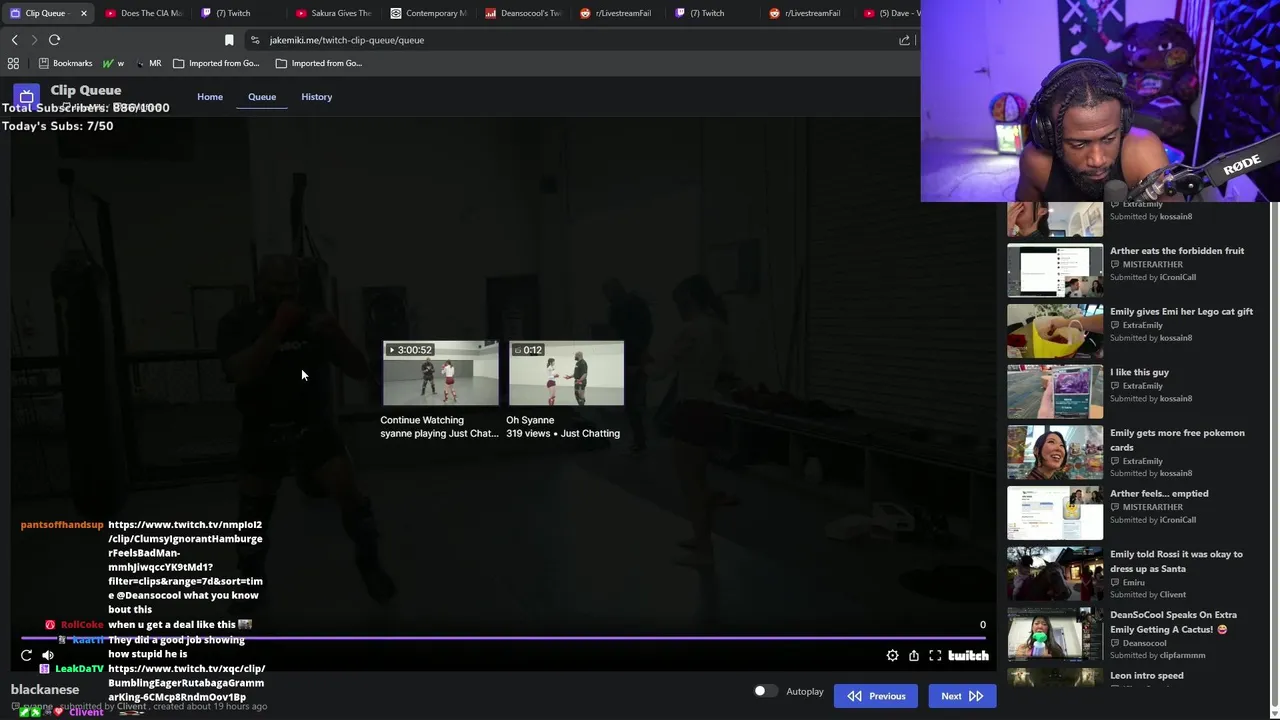Screen dimensions: 1280x720
Task: Select the Queue navigation tab
Action: point(262,97)
